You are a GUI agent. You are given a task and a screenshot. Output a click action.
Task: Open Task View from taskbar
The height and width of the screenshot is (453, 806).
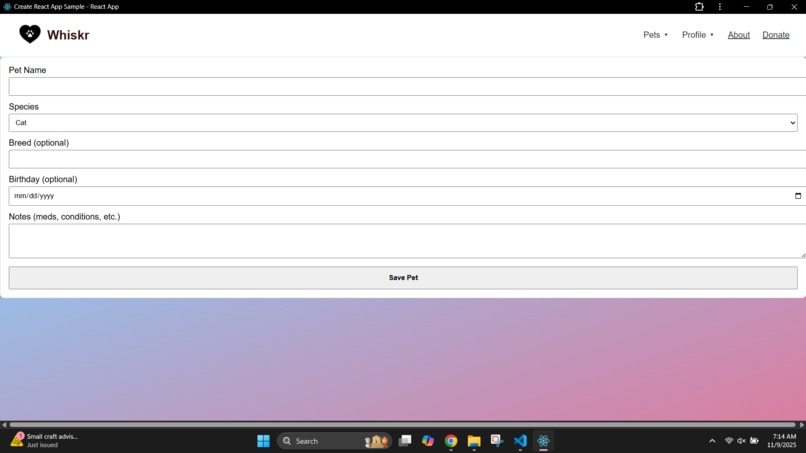(x=405, y=441)
